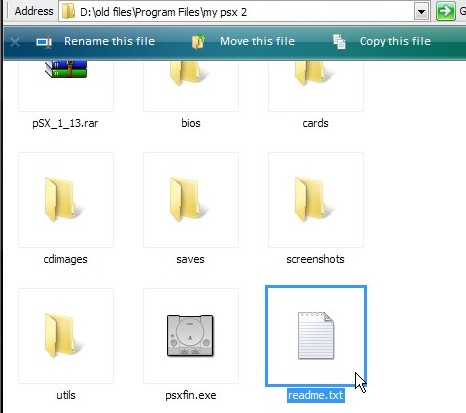Viewport: 466px width, 413px height.
Task: Click the Move this file link
Action: coord(257,41)
